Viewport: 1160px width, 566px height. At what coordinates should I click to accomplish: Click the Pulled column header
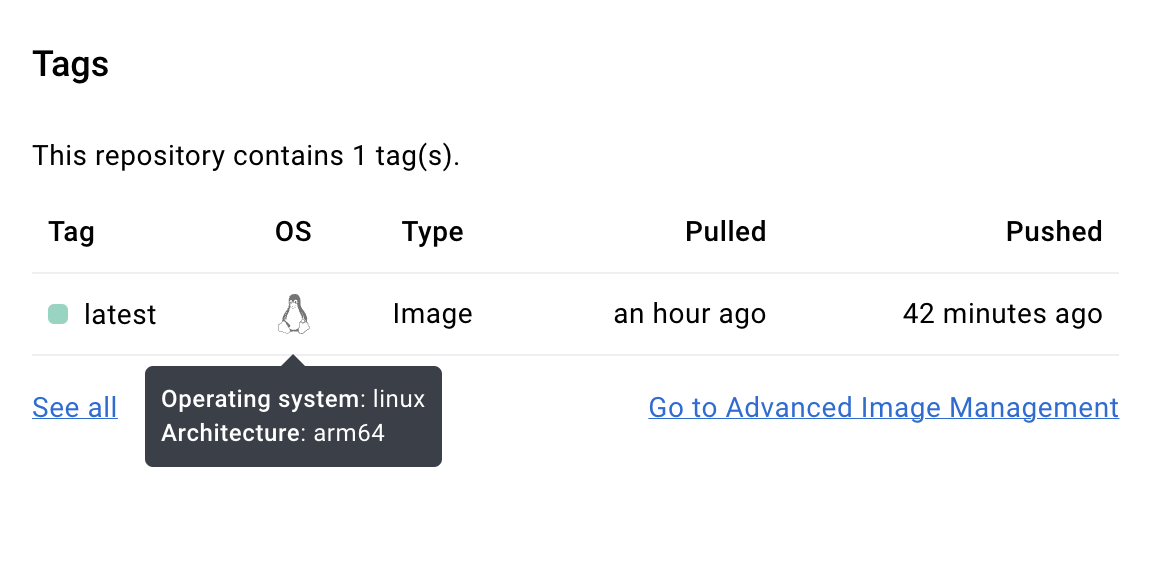pyautogui.click(x=726, y=232)
